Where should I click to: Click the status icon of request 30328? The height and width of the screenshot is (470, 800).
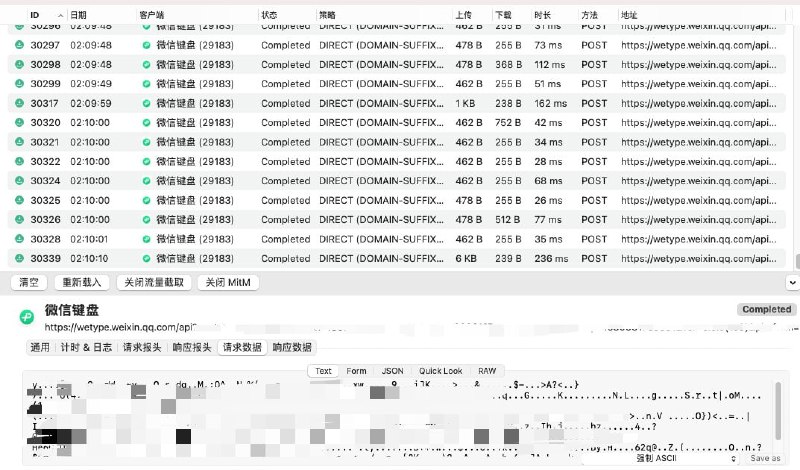(x=19, y=239)
